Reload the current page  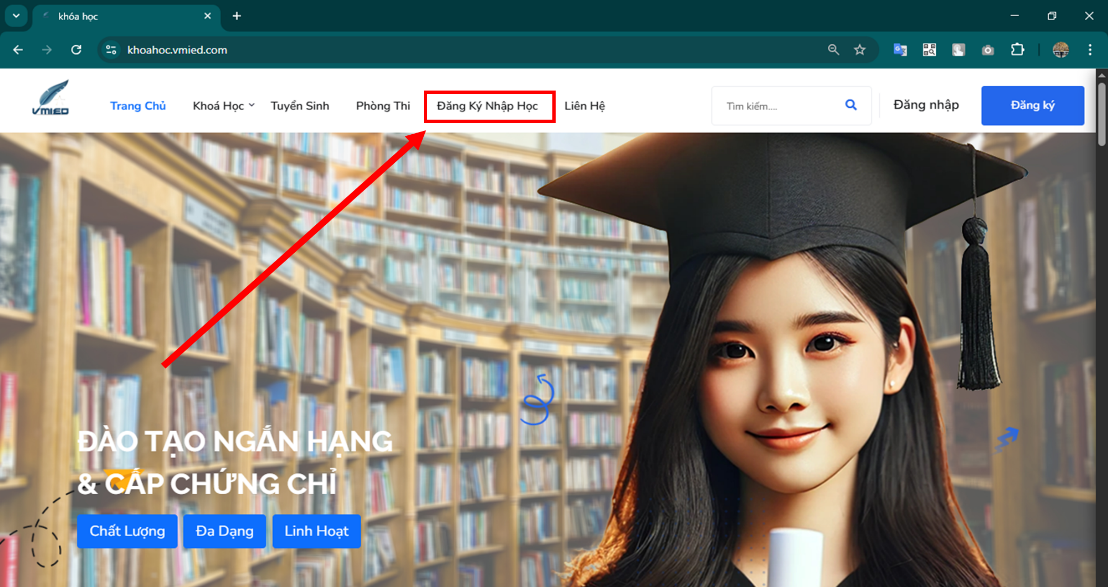(76, 49)
